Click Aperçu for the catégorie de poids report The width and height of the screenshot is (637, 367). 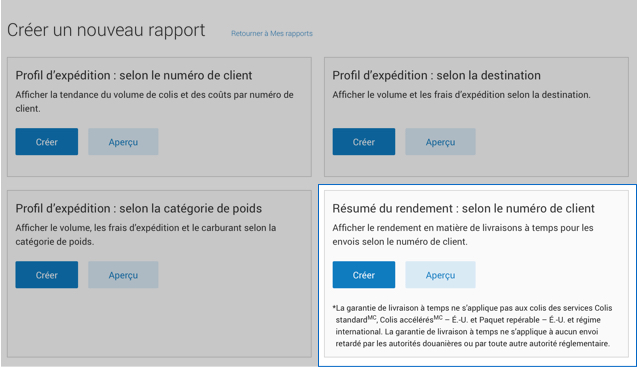pyautogui.click(x=123, y=275)
